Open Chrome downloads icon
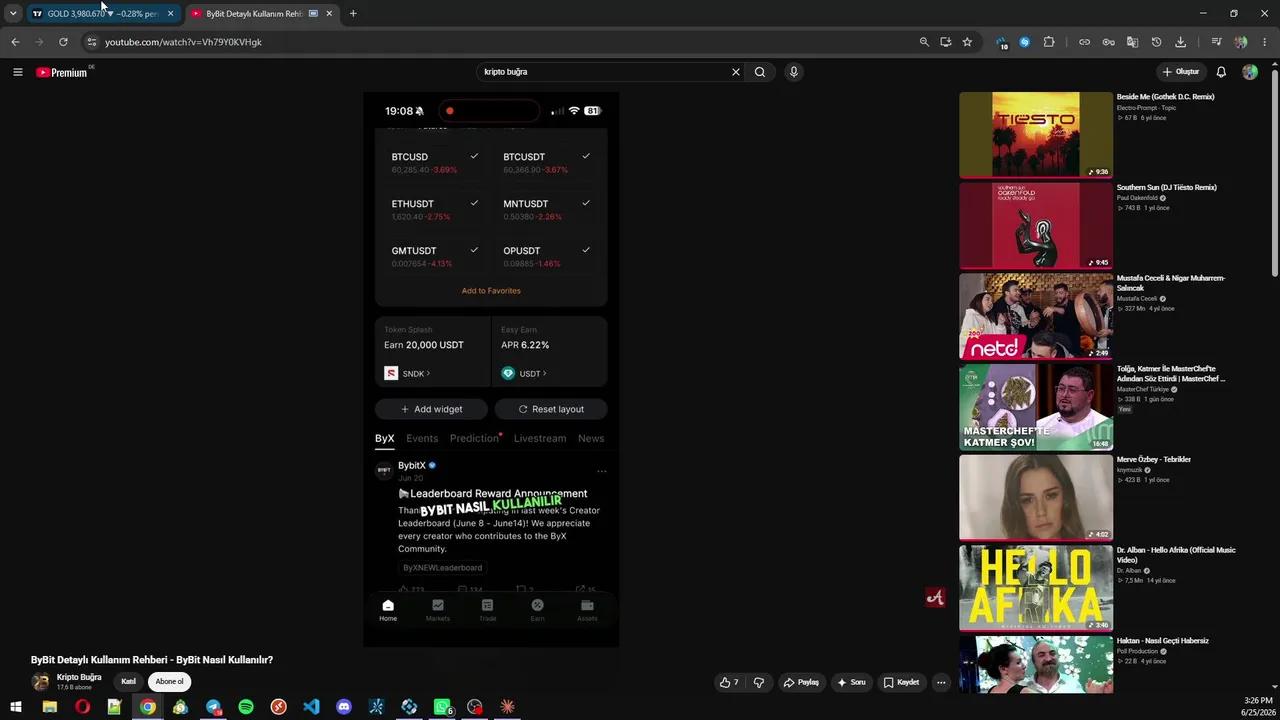Viewport: 1280px width, 720px height. coord(1180,42)
